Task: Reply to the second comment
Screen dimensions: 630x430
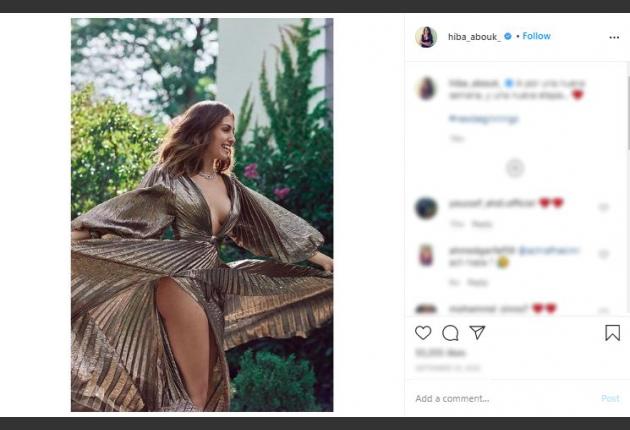Action: [x=482, y=282]
